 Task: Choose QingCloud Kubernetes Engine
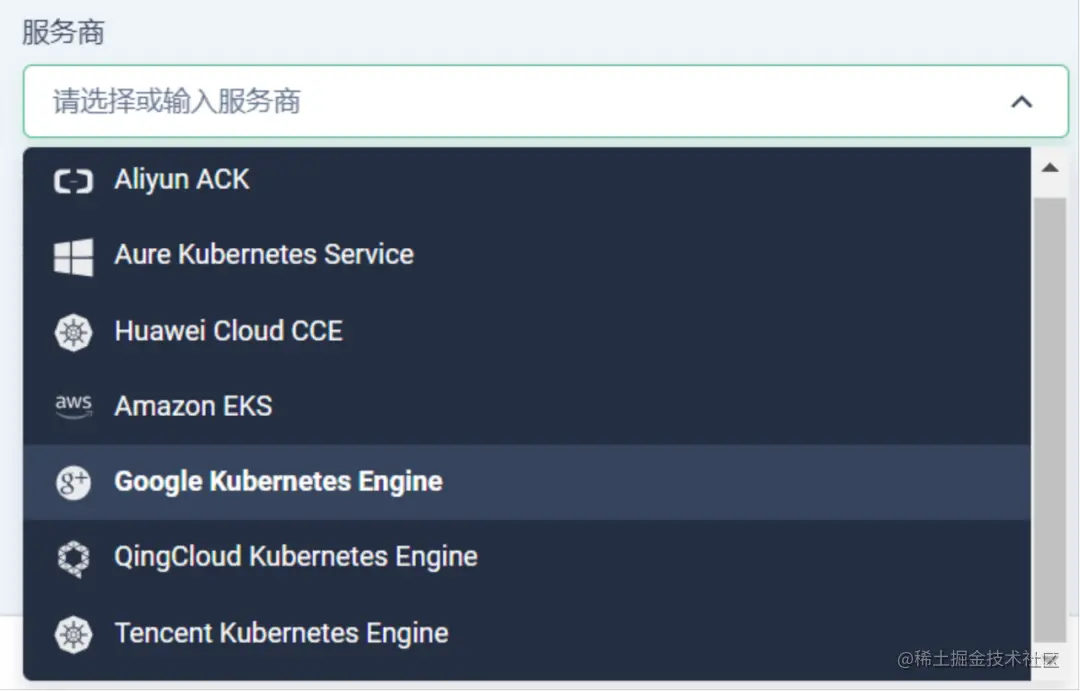point(295,557)
